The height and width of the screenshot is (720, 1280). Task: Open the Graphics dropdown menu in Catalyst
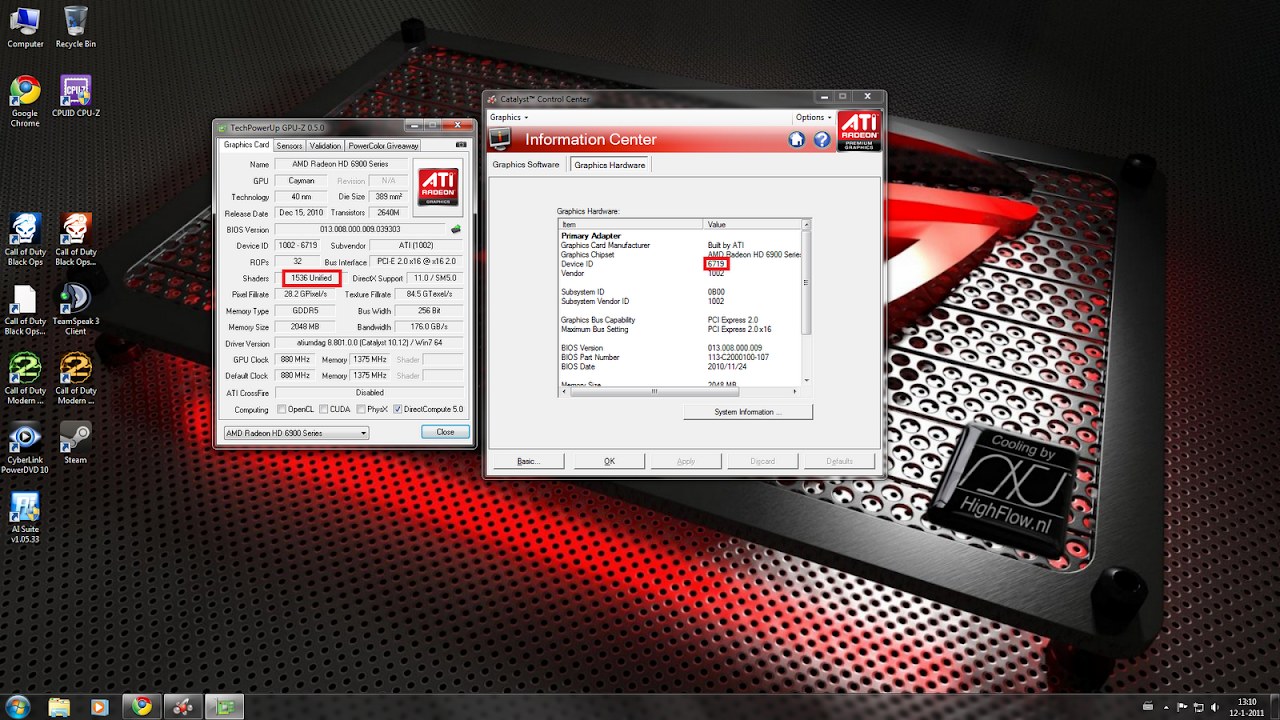[509, 117]
